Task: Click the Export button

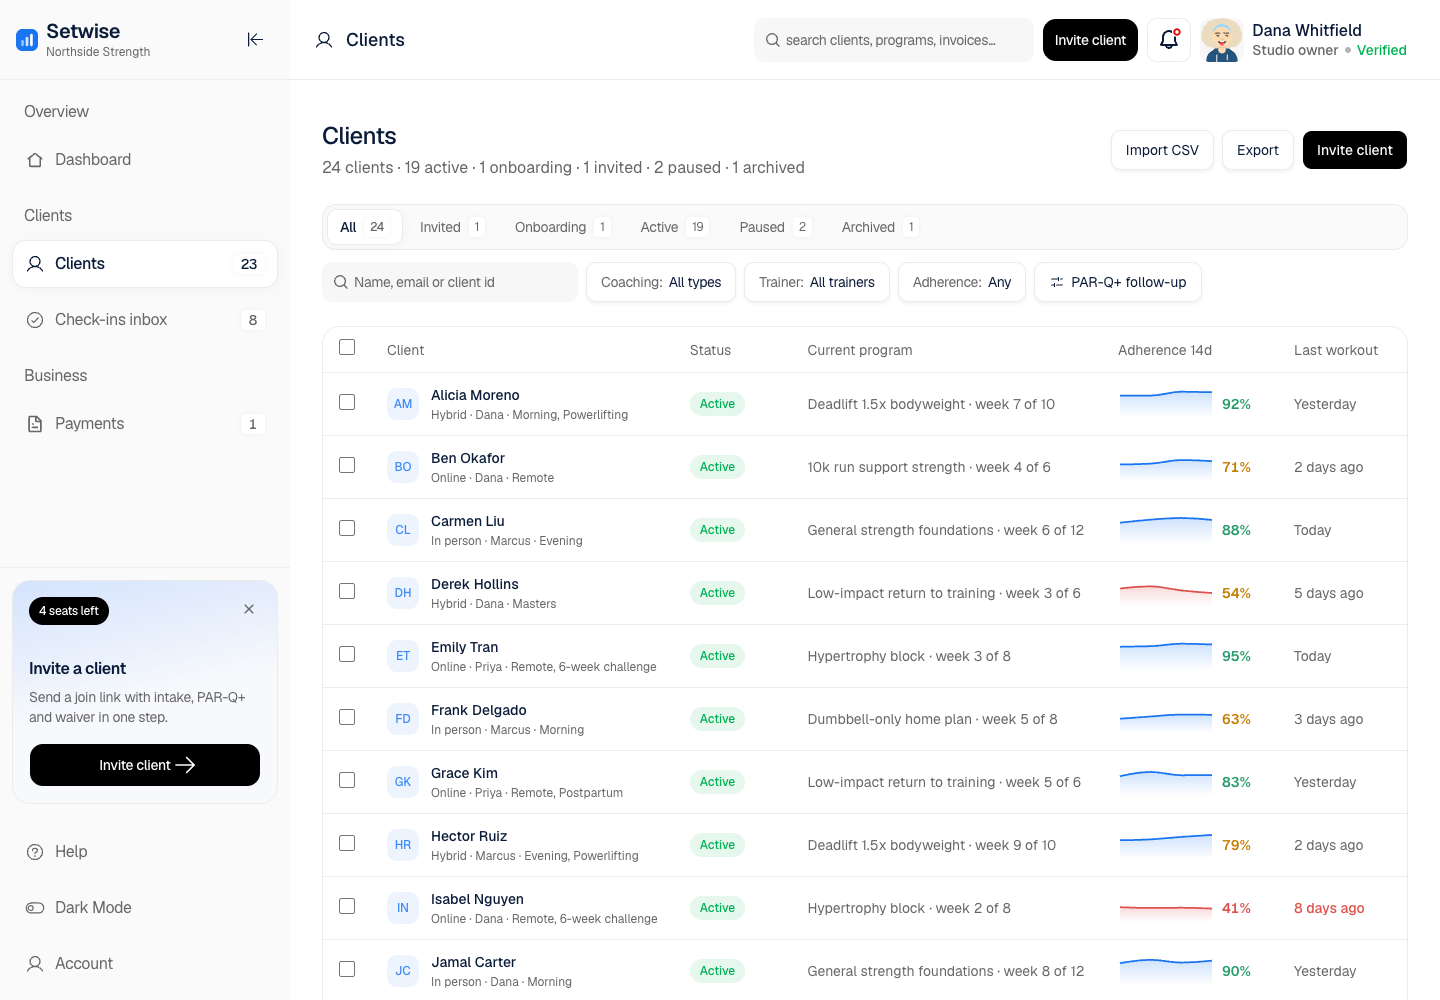Action: (1258, 150)
